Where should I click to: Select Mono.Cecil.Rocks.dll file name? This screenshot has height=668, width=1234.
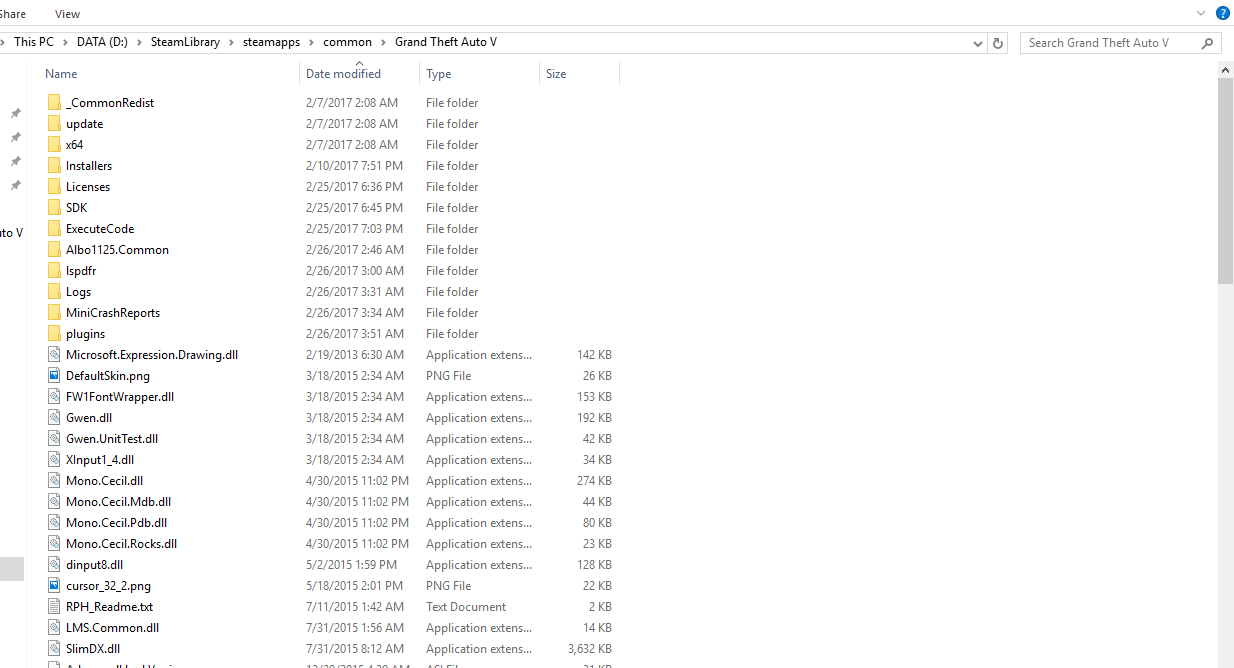(122, 543)
